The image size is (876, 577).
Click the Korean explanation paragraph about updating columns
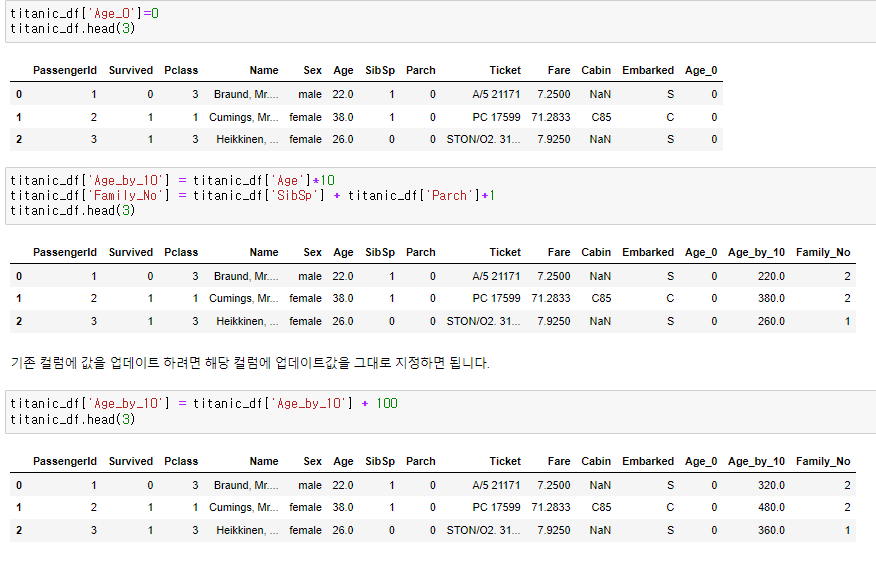(x=250, y=363)
